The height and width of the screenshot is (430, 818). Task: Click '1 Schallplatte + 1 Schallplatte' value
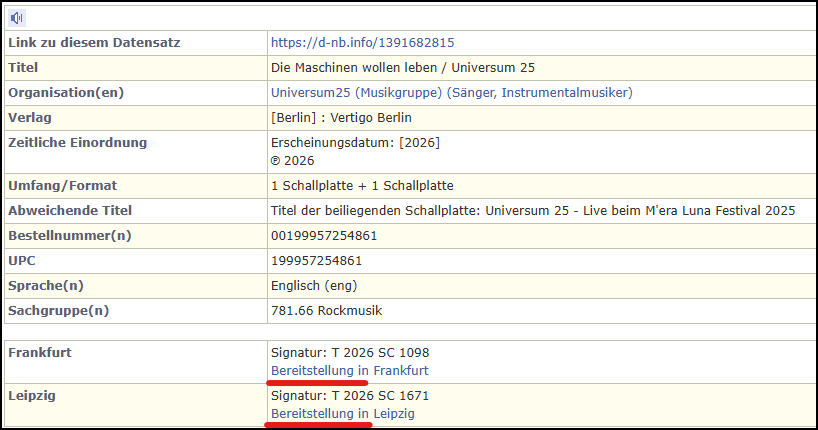pyautogui.click(x=362, y=186)
